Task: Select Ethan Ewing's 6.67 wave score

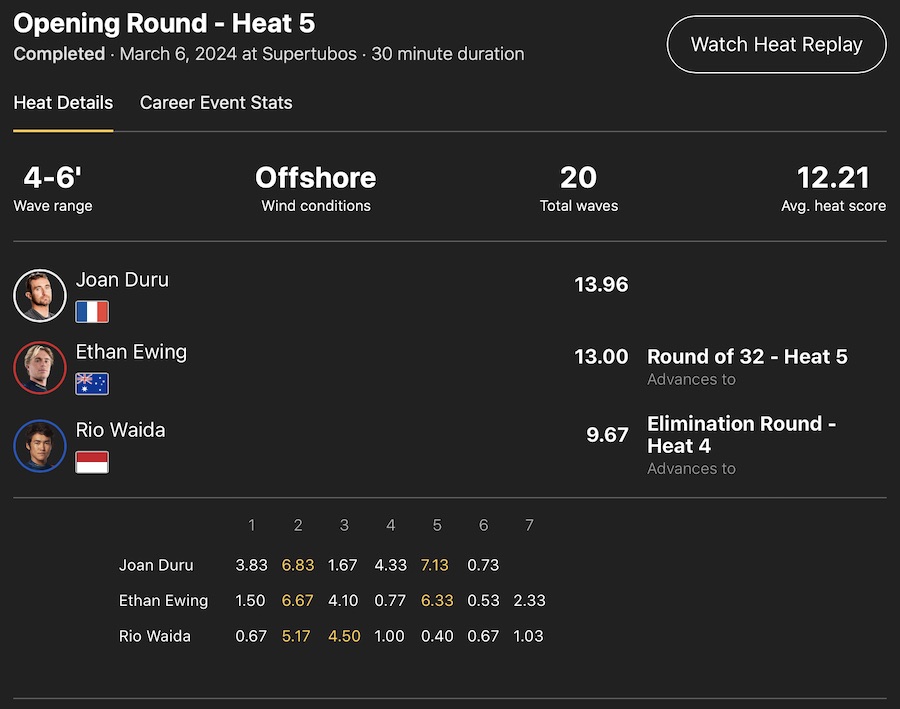Action: 297,601
